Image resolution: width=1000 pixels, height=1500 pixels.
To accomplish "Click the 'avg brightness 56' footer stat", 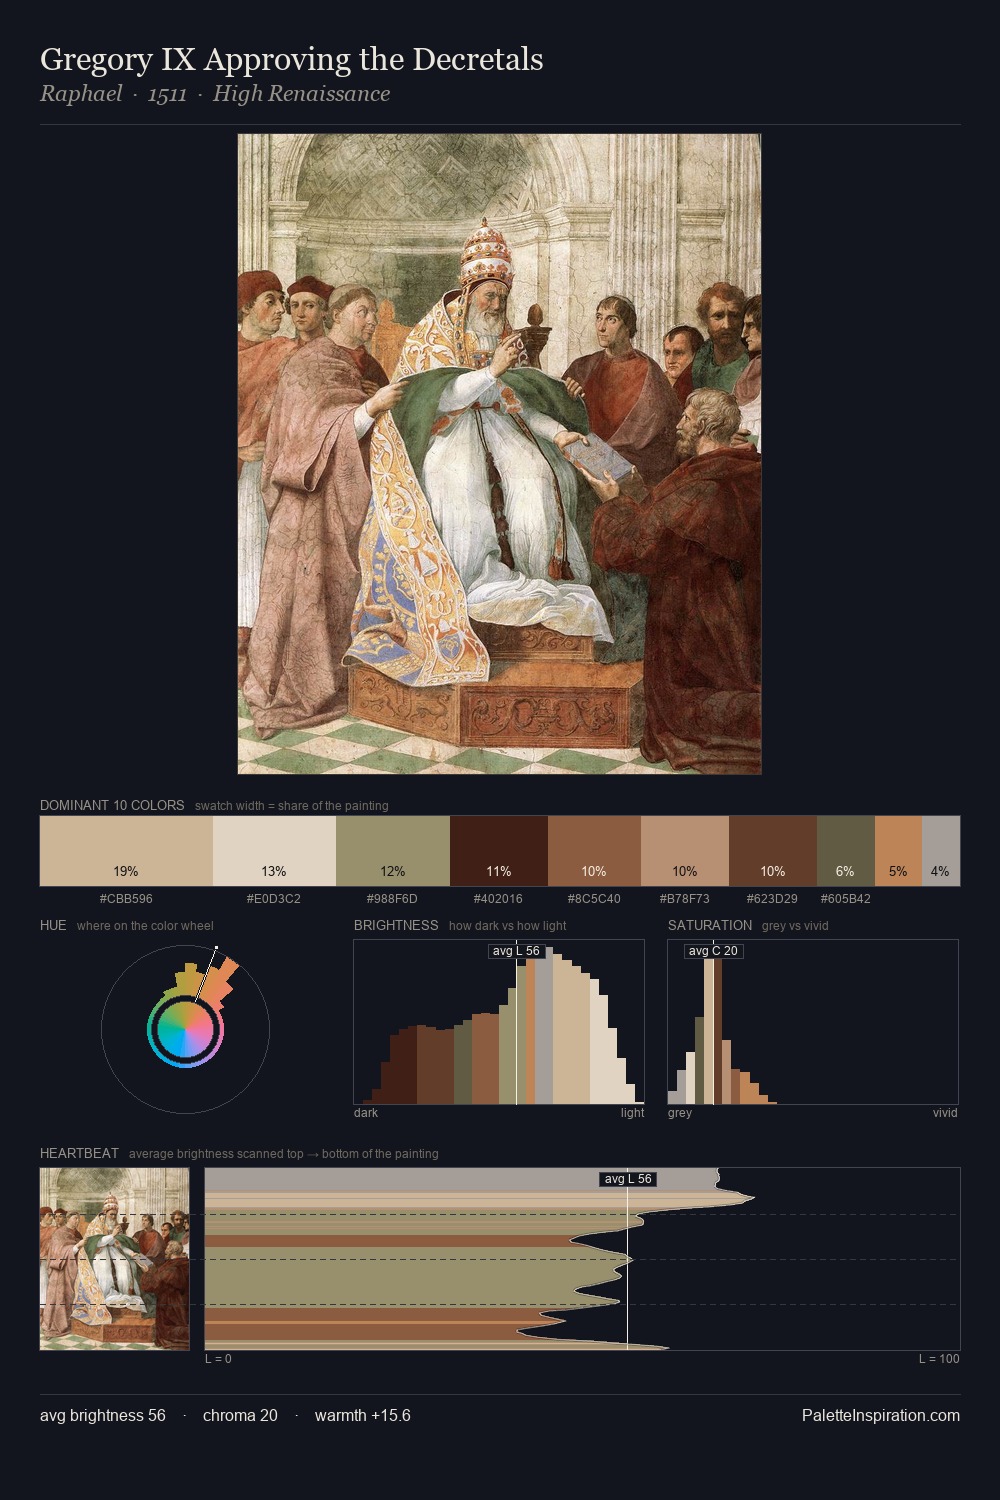I will pos(103,1415).
